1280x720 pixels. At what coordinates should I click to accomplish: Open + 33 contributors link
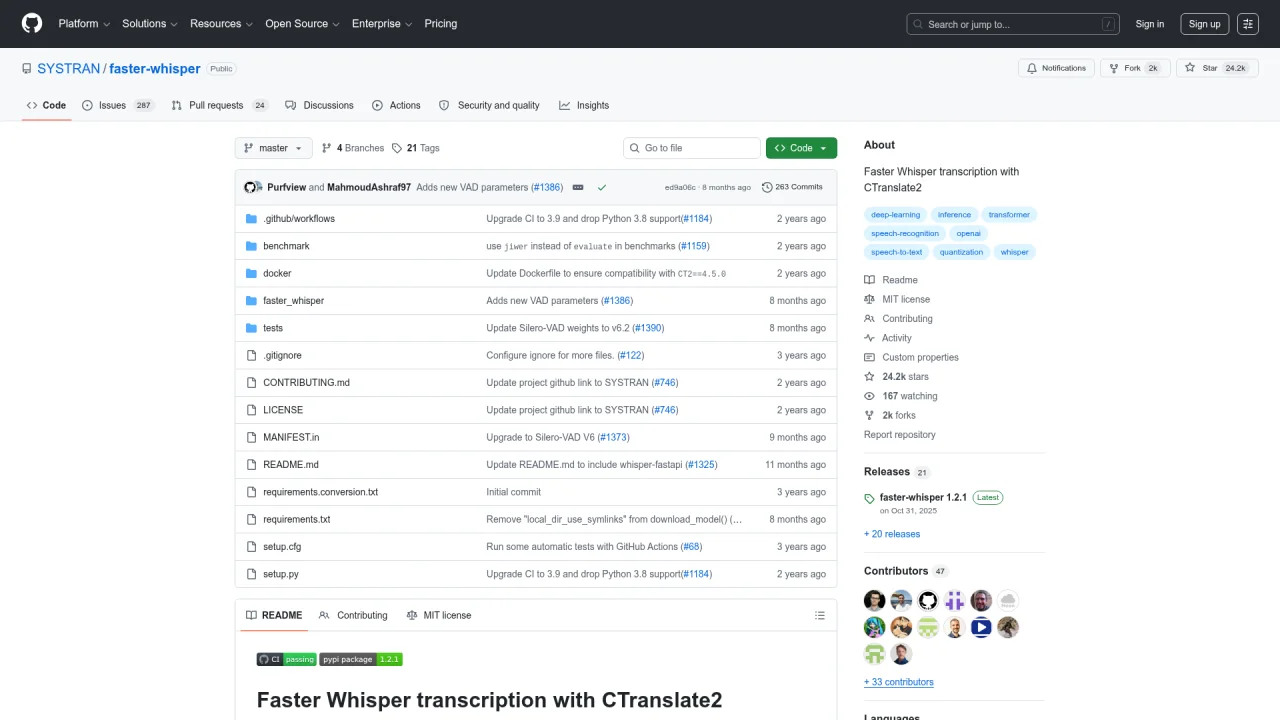click(899, 682)
